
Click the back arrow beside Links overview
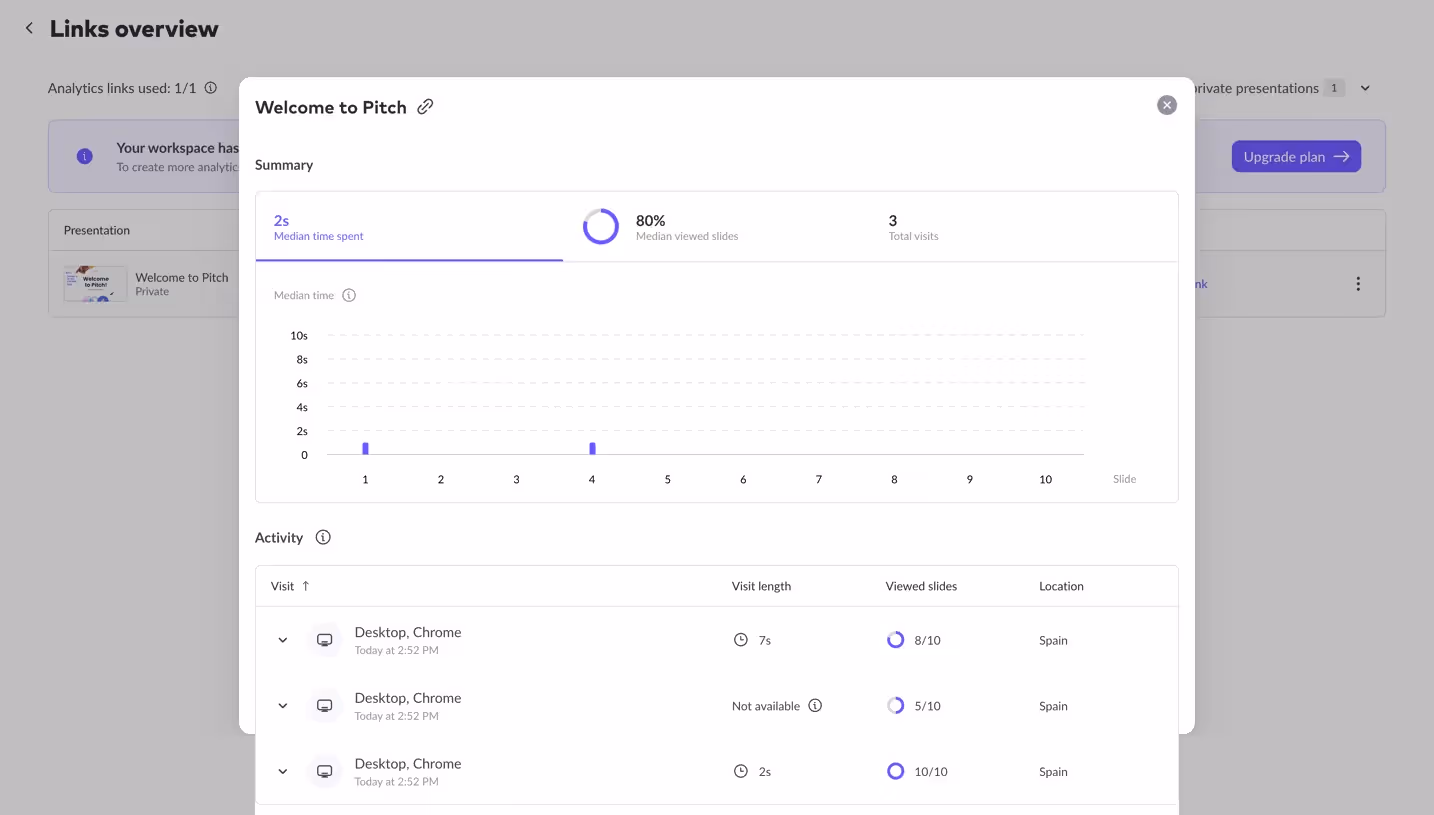[x=29, y=28]
